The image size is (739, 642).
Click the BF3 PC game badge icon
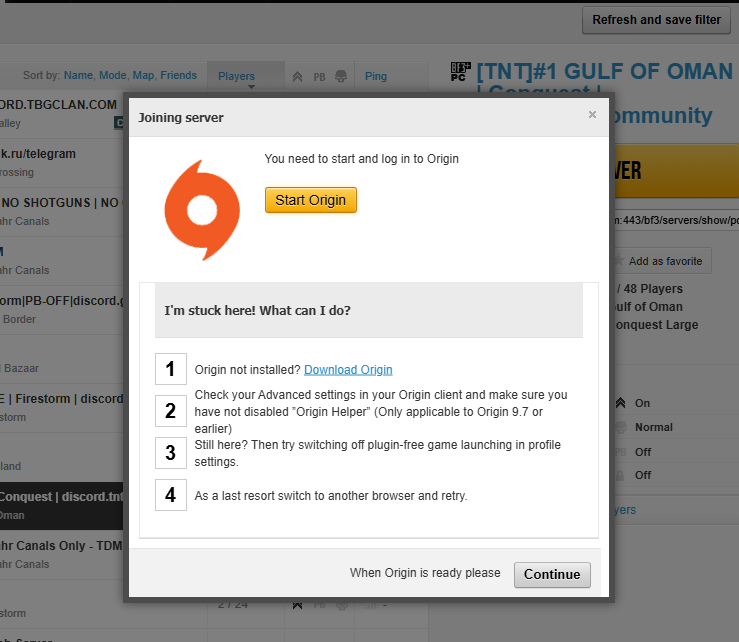click(x=460, y=72)
